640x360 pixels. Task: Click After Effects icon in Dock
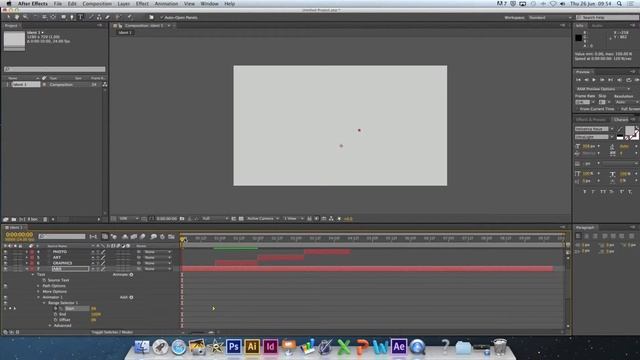click(x=398, y=347)
